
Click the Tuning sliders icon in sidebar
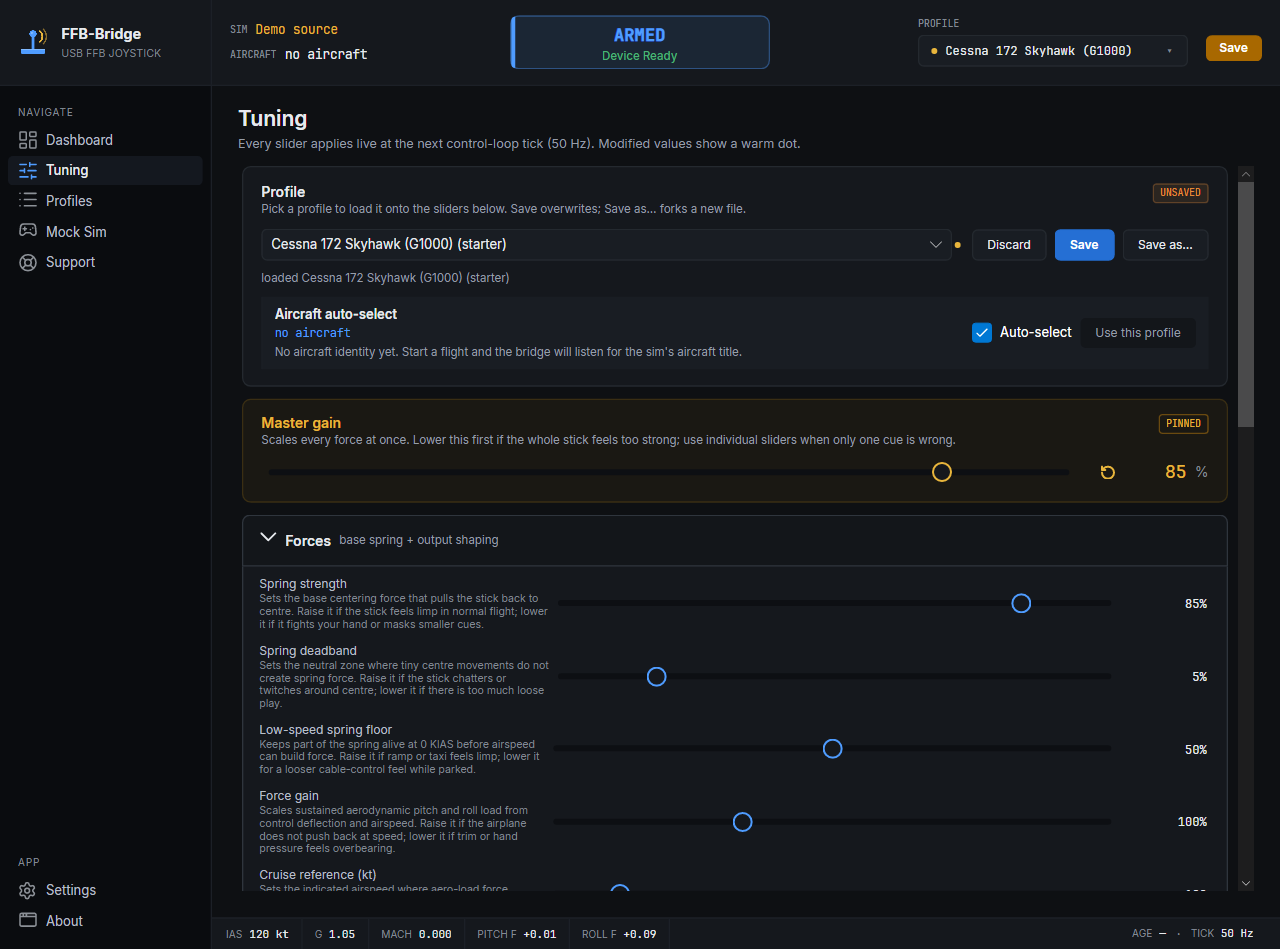(28, 170)
